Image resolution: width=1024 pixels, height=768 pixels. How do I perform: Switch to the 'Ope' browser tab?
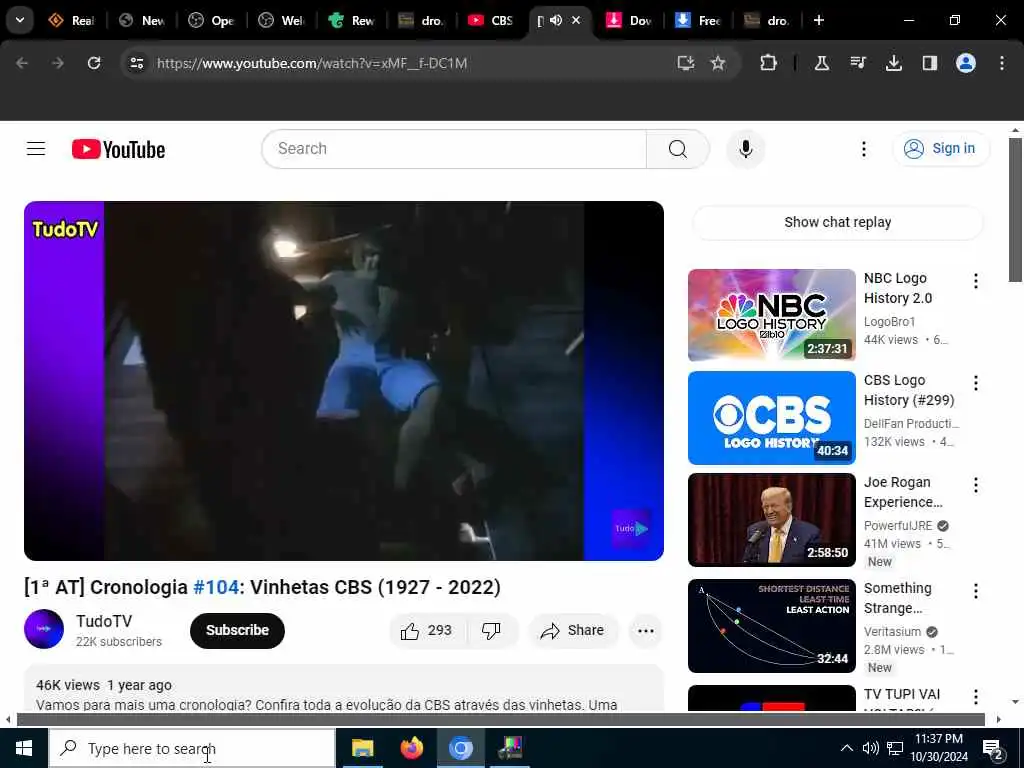click(212, 20)
